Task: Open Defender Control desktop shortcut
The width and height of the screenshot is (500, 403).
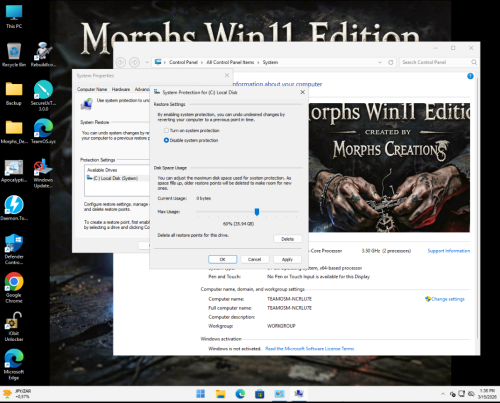Action: (14, 249)
